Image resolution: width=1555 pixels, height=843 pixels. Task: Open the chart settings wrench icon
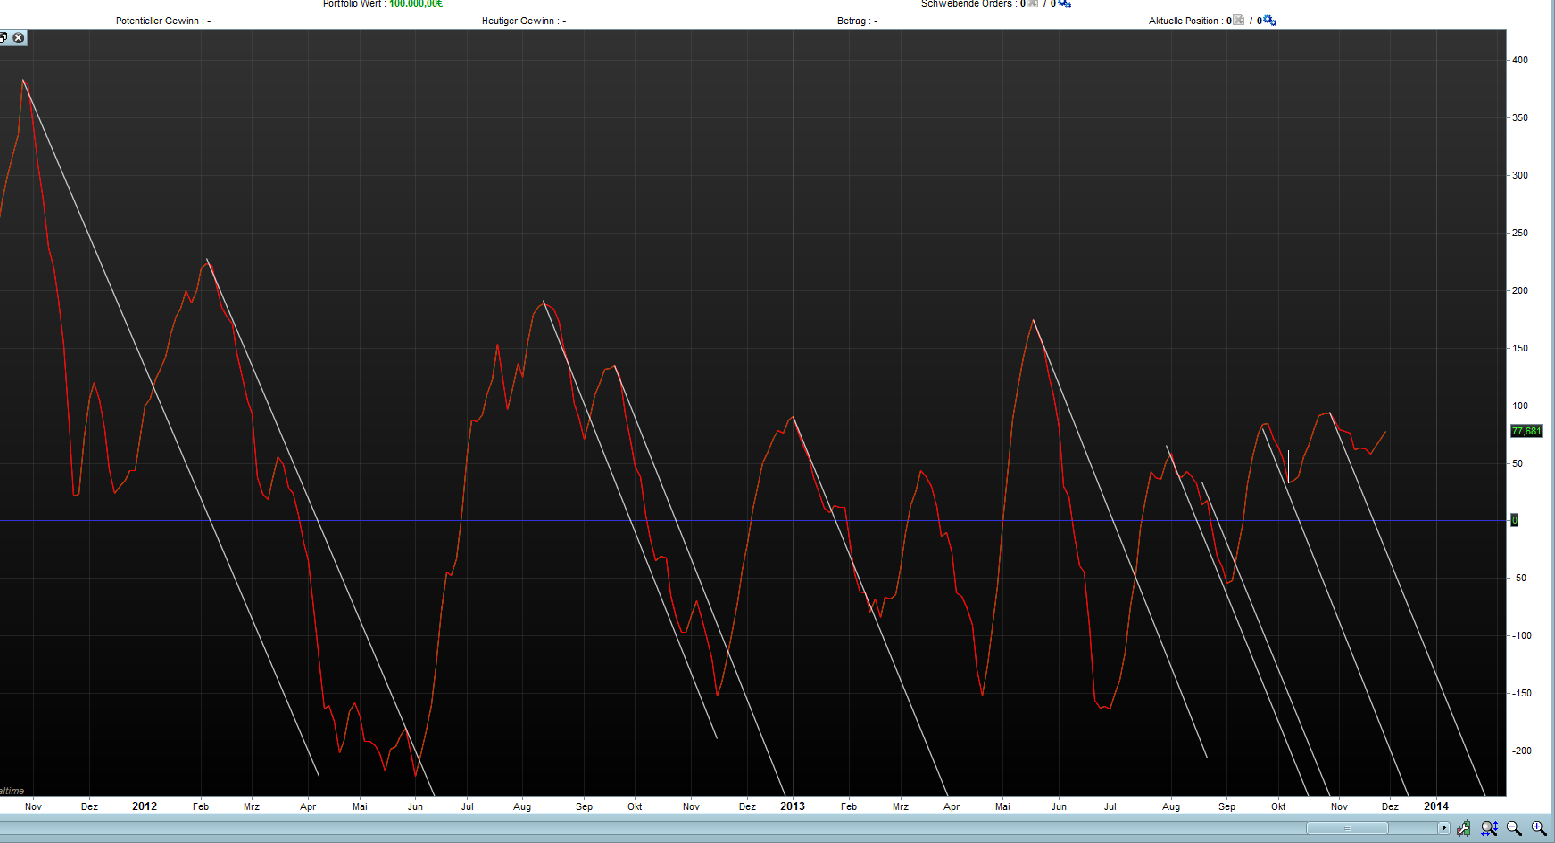pos(1464,828)
